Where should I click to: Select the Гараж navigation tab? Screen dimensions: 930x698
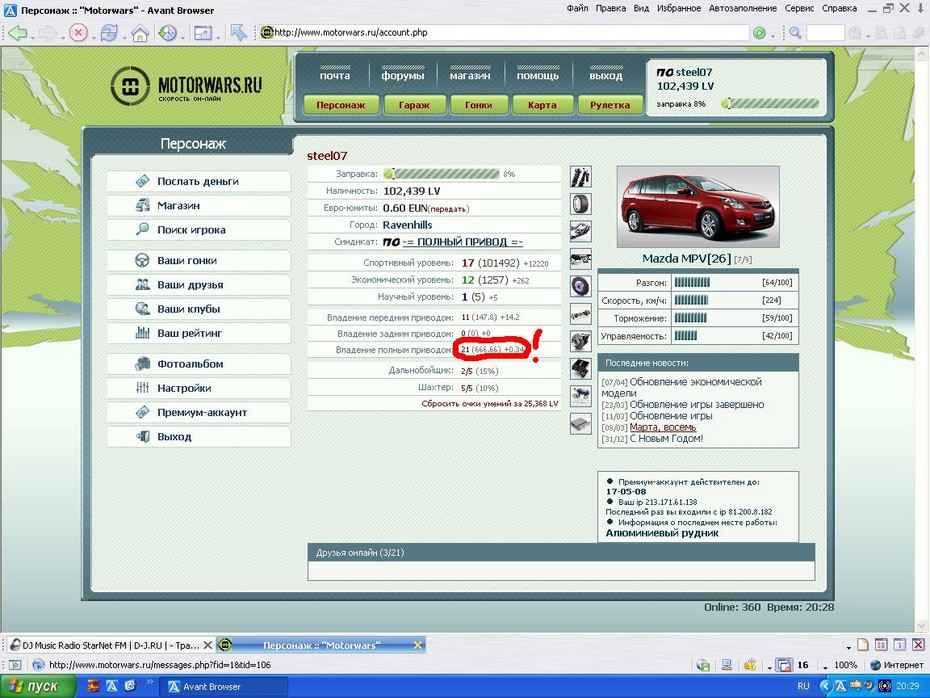point(414,105)
